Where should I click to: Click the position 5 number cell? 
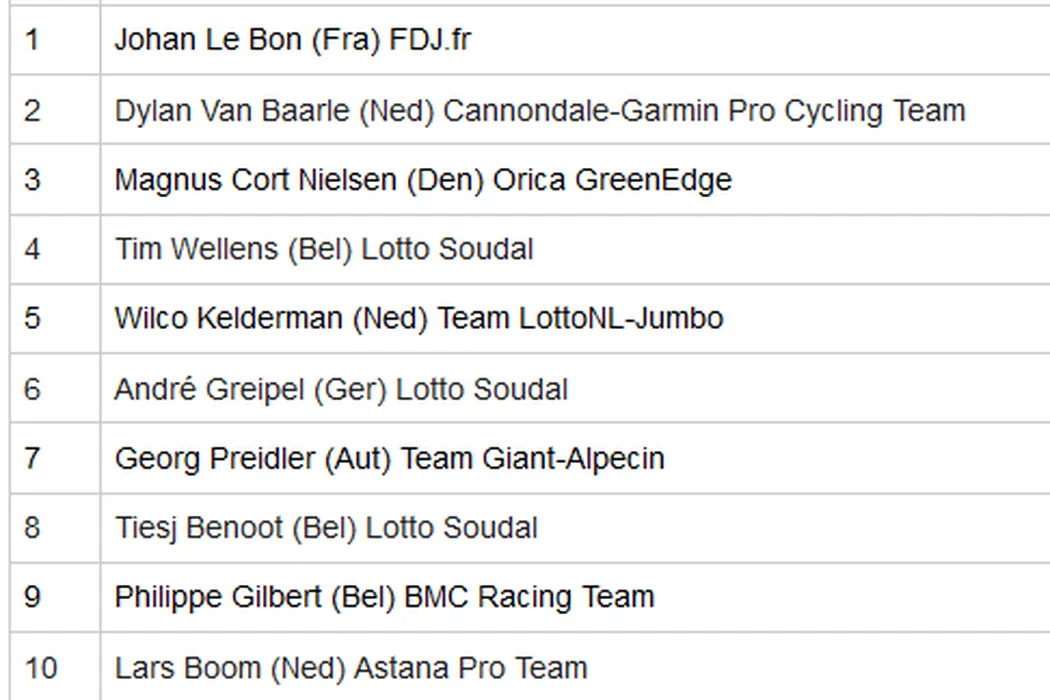[32, 319]
